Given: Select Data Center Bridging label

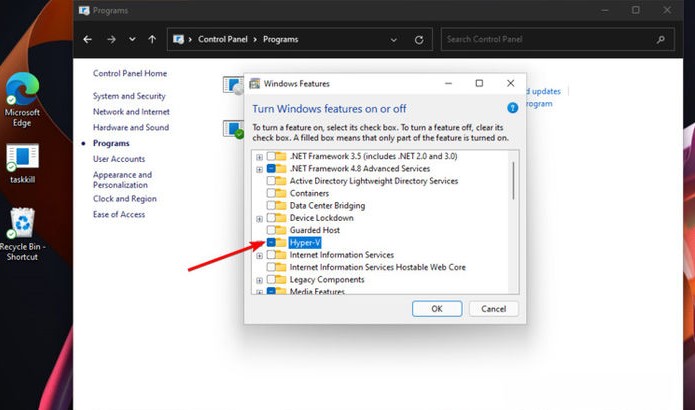Looking at the screenshot, I should 327,205.
